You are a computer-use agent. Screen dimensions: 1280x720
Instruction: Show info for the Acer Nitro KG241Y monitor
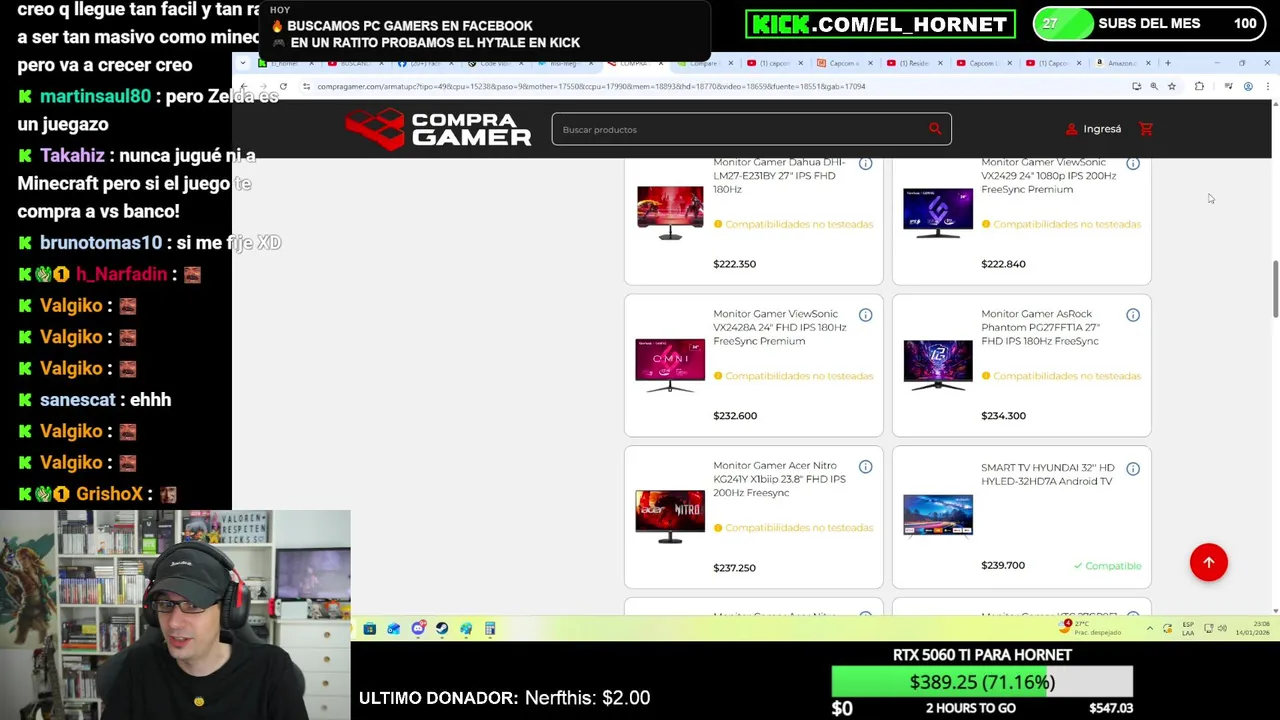(865, 467)
